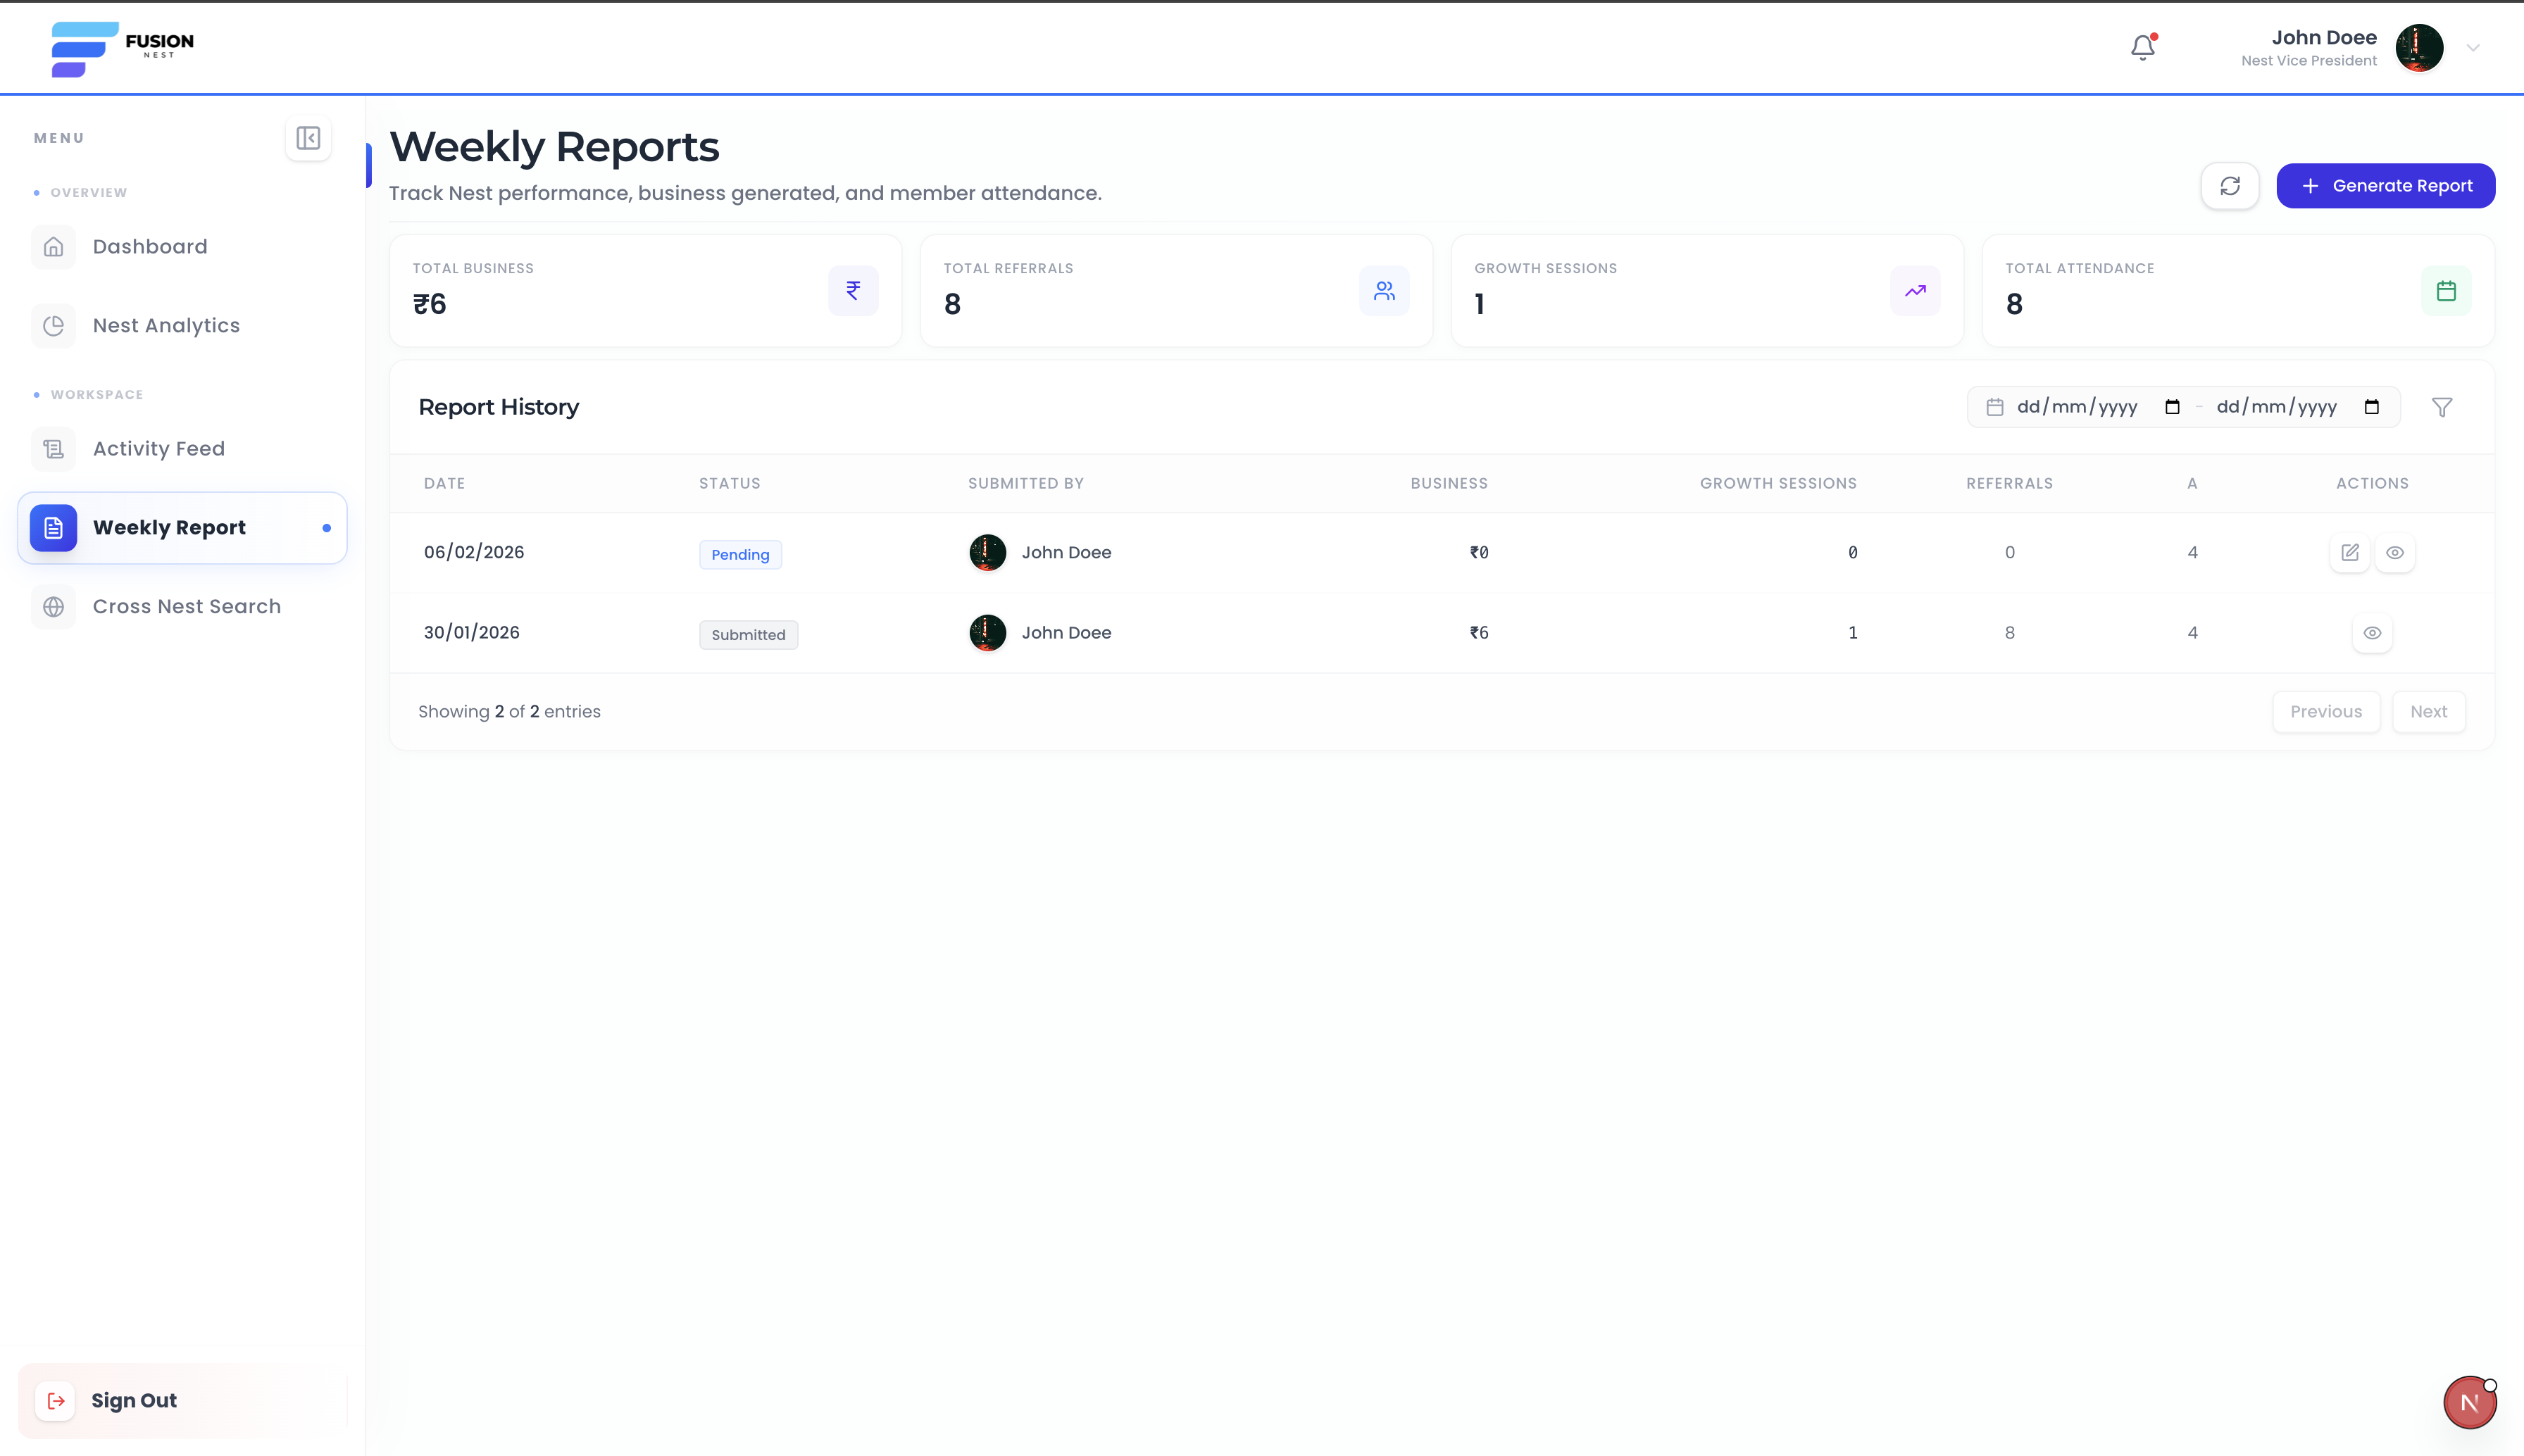Image resolution: width=2524 pixels, height=1456 pixels.
Task: Click the Generate Report button
Action: [x=2386, y=185]
